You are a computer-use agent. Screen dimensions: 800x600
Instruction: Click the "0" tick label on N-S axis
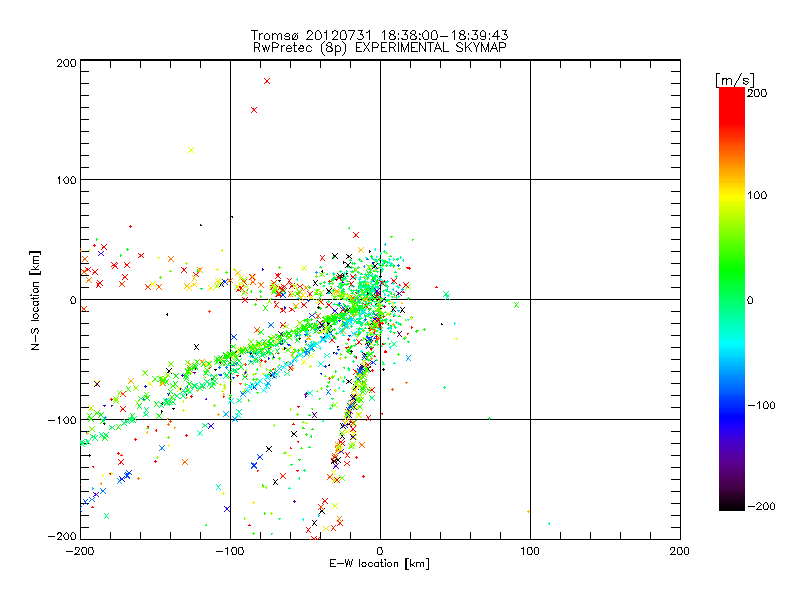[73, 301]
